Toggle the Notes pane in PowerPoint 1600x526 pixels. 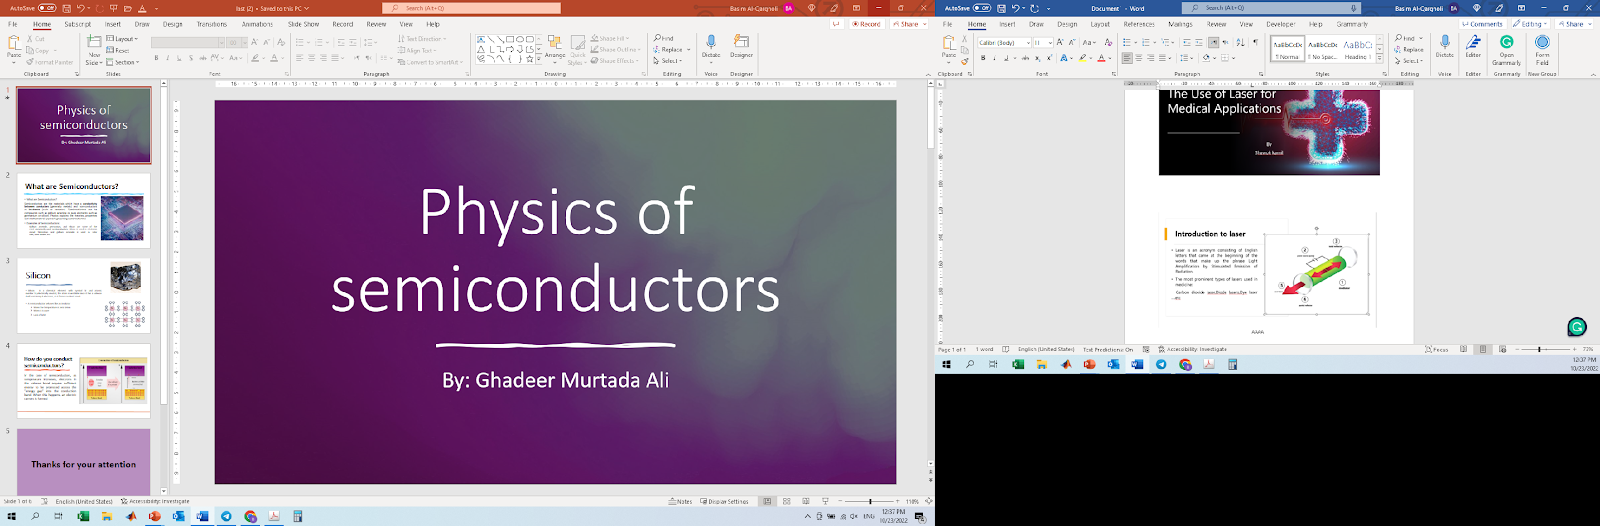tap(681, 501)
